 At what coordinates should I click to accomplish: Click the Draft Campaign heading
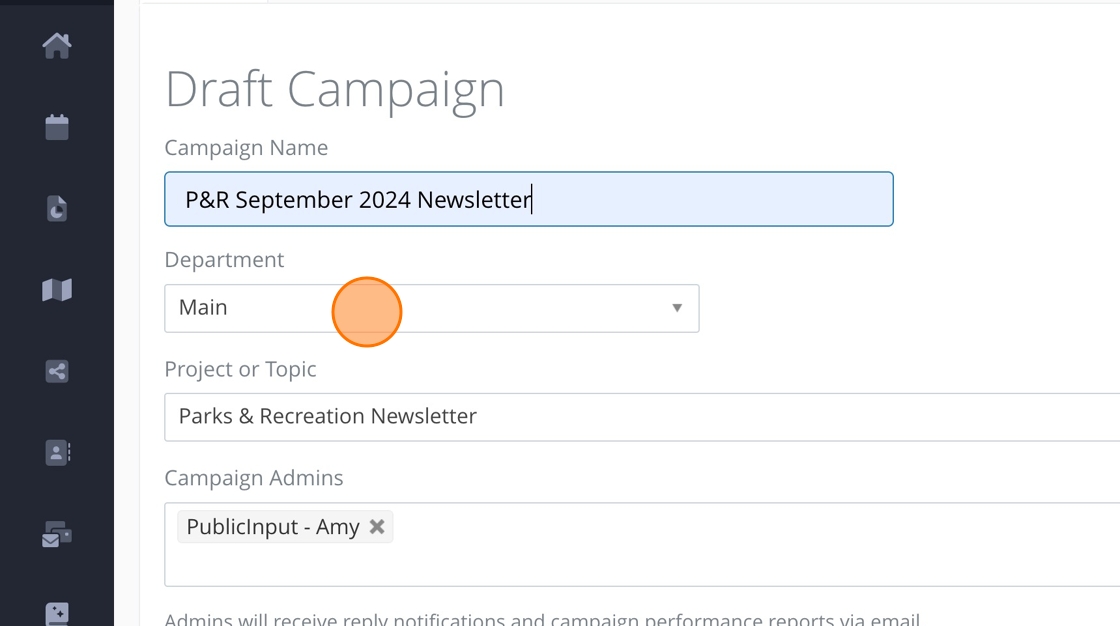coord(334,89)
